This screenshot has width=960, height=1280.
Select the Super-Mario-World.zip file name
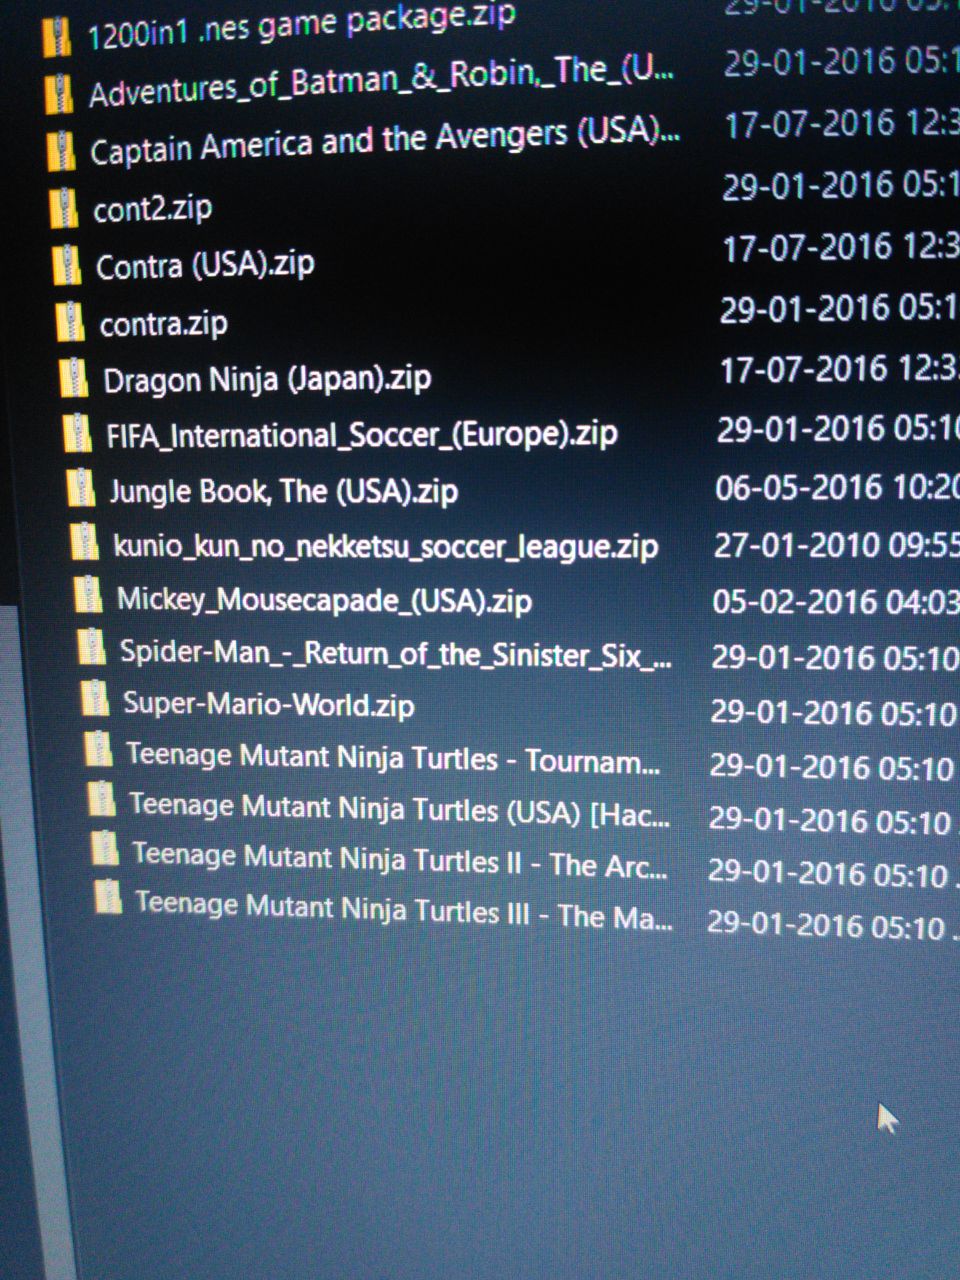point(268,704)
